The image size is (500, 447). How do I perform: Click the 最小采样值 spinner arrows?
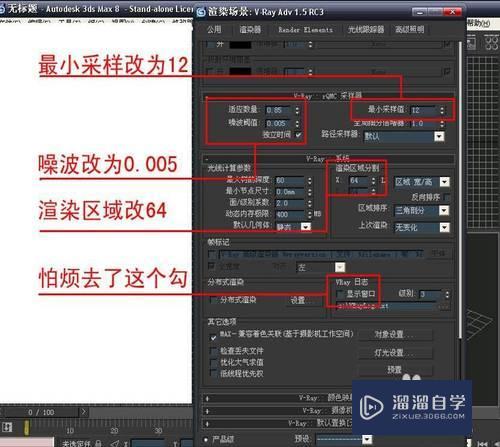click(442, 110)
